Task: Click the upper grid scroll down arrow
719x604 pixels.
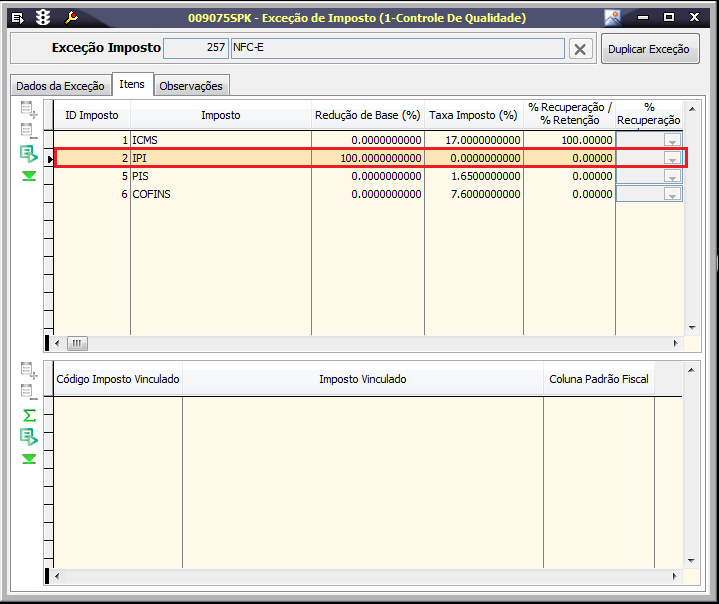Action: pyautogui.click(x=692, y=327)
